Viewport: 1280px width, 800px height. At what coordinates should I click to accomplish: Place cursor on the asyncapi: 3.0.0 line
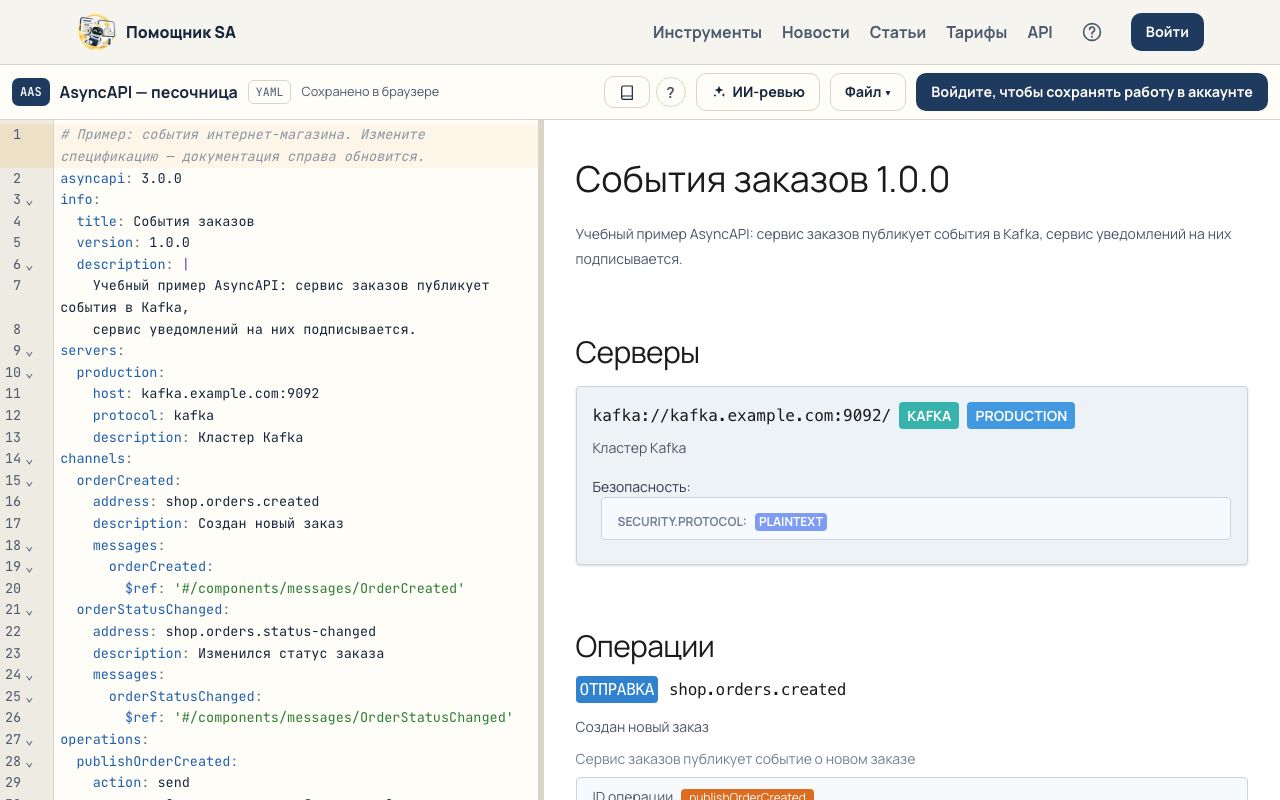click(x=121, y=178)
